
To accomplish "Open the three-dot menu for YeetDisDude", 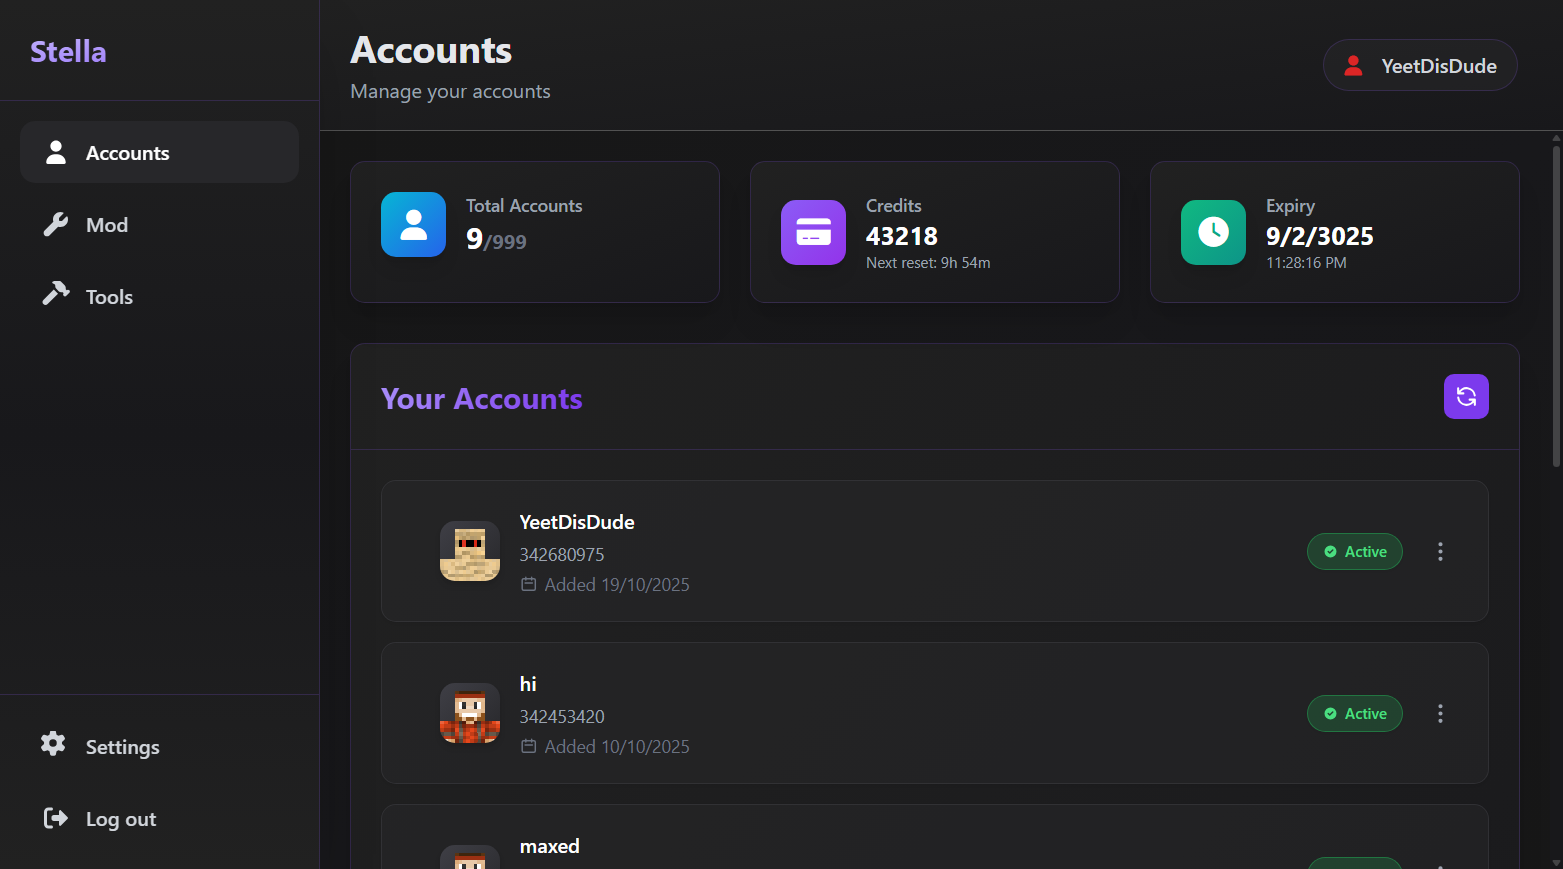I will coord(1440,551).
